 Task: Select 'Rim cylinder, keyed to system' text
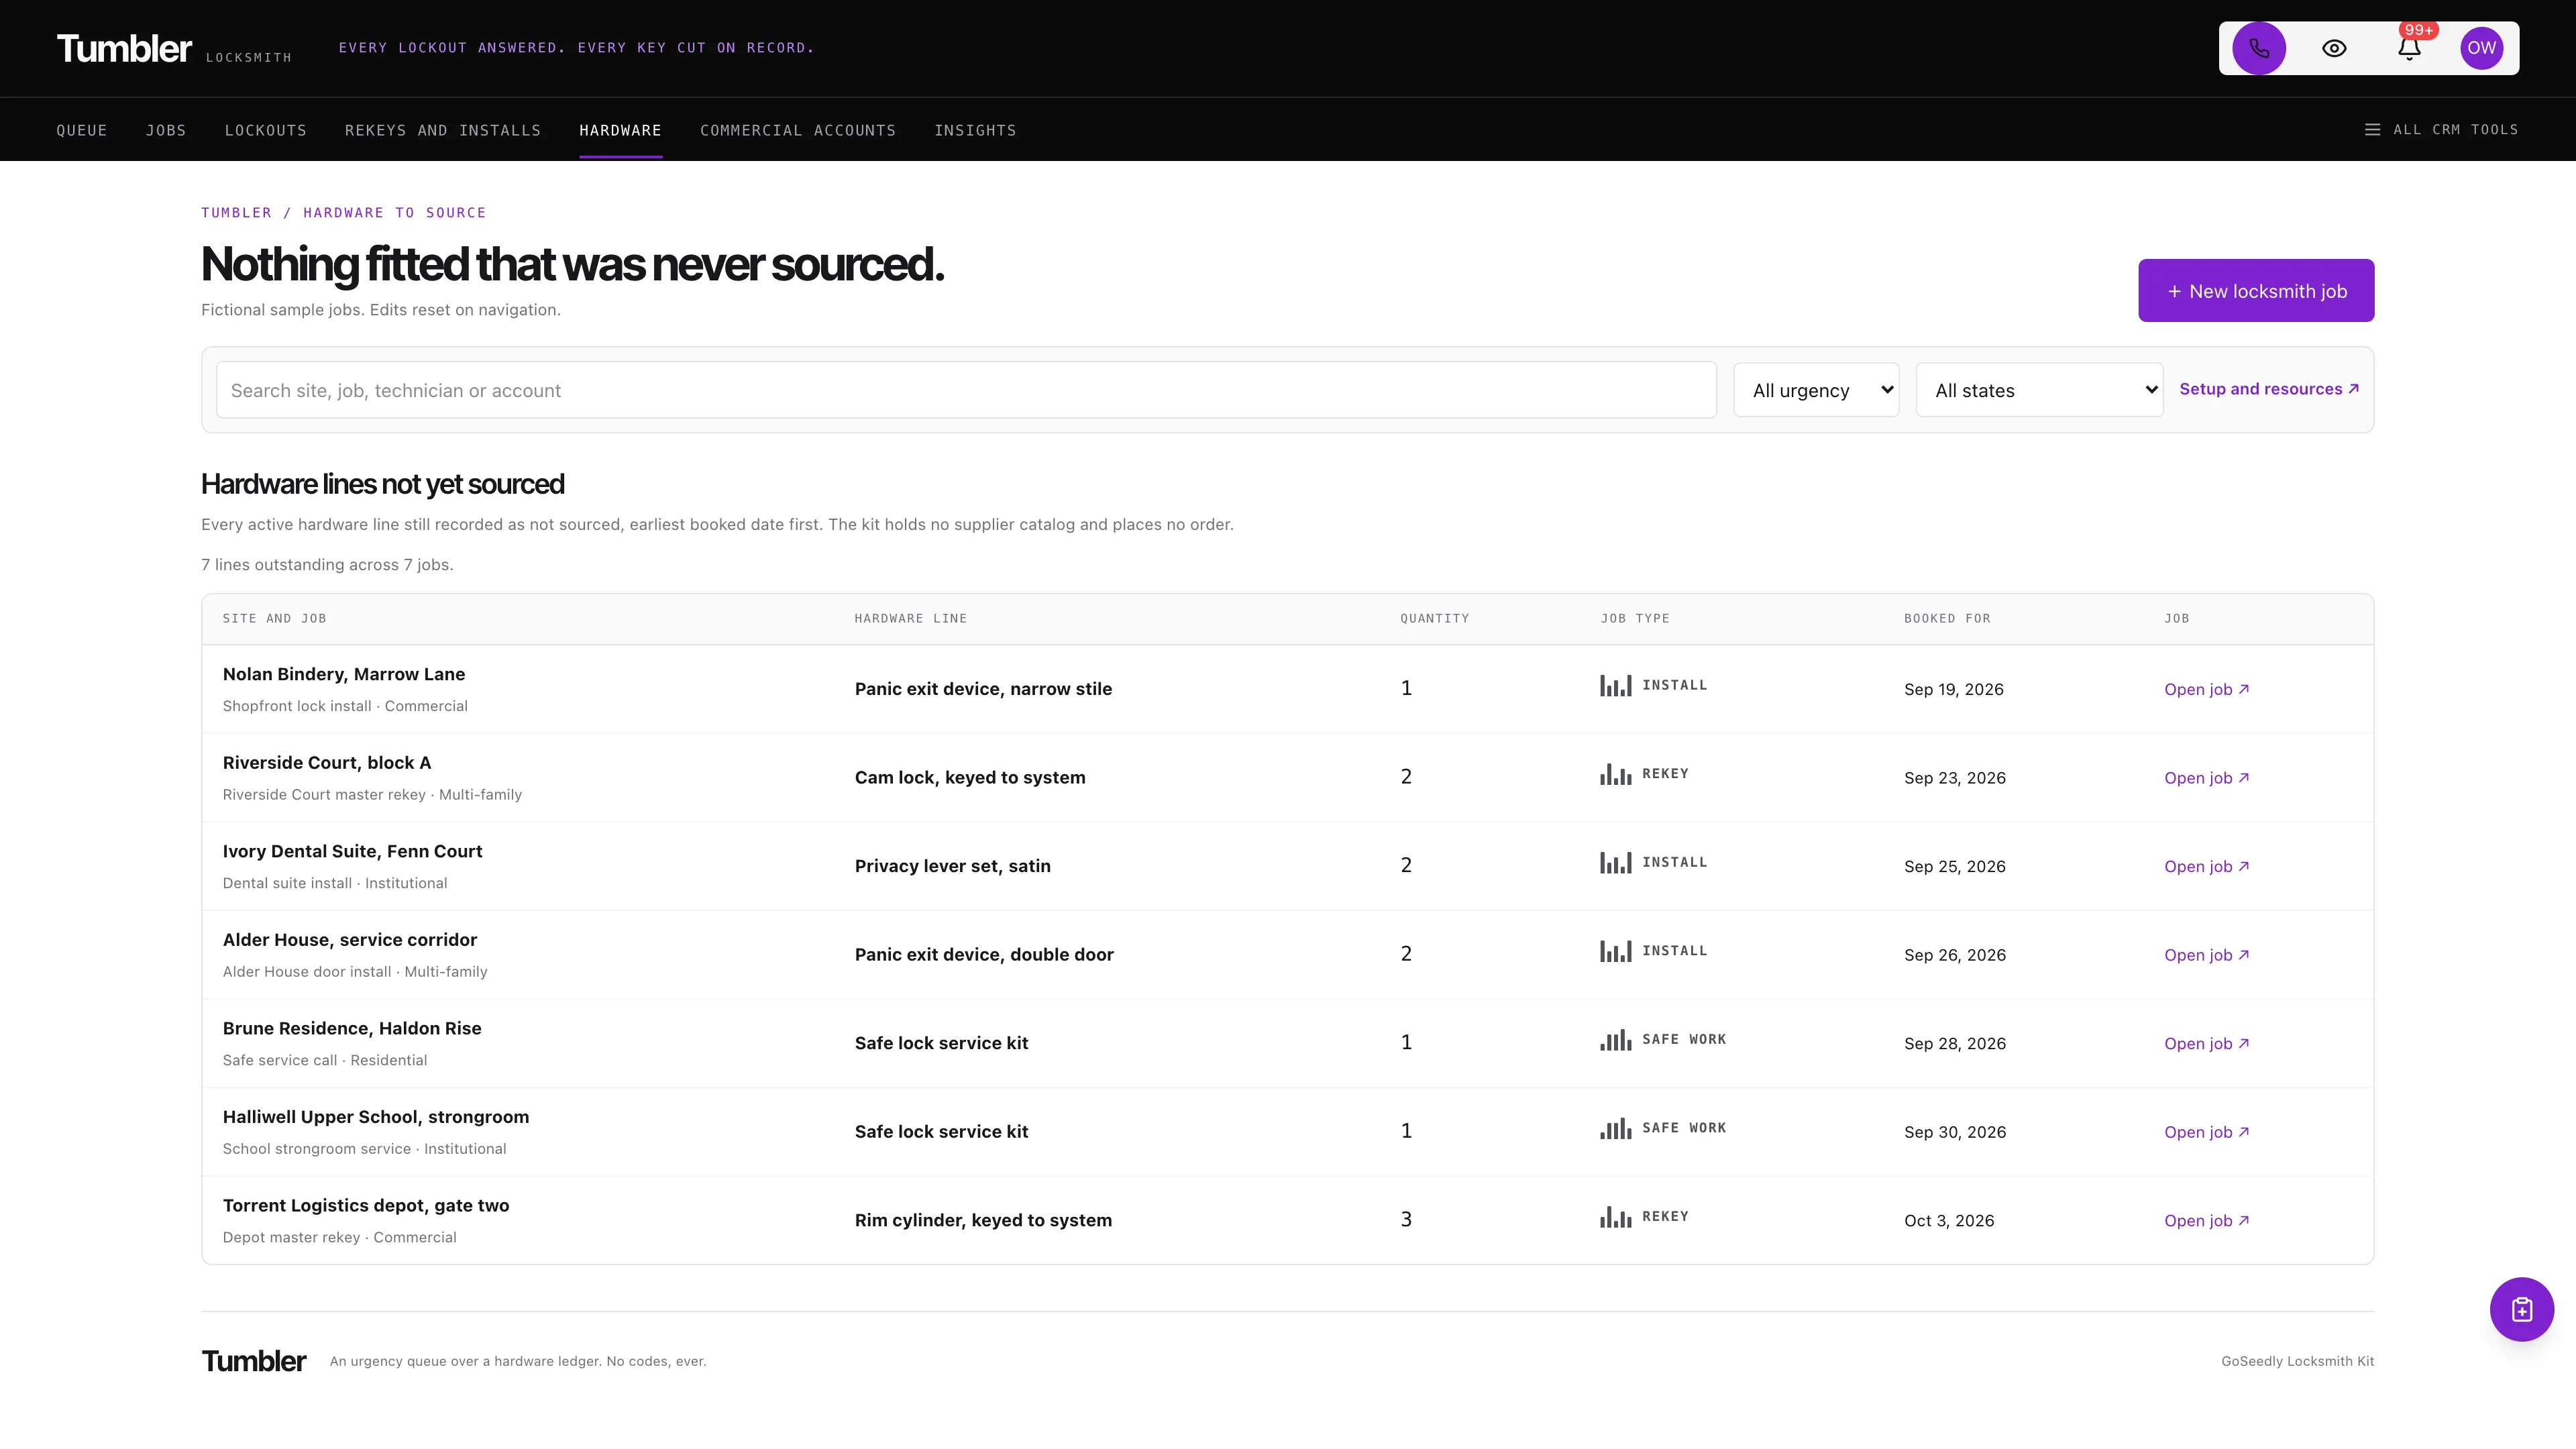coord(983,1220)
